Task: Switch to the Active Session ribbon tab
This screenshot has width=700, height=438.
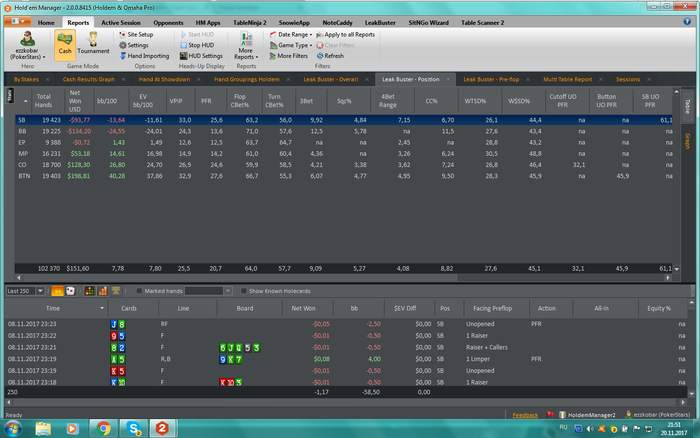Action: 121,22
